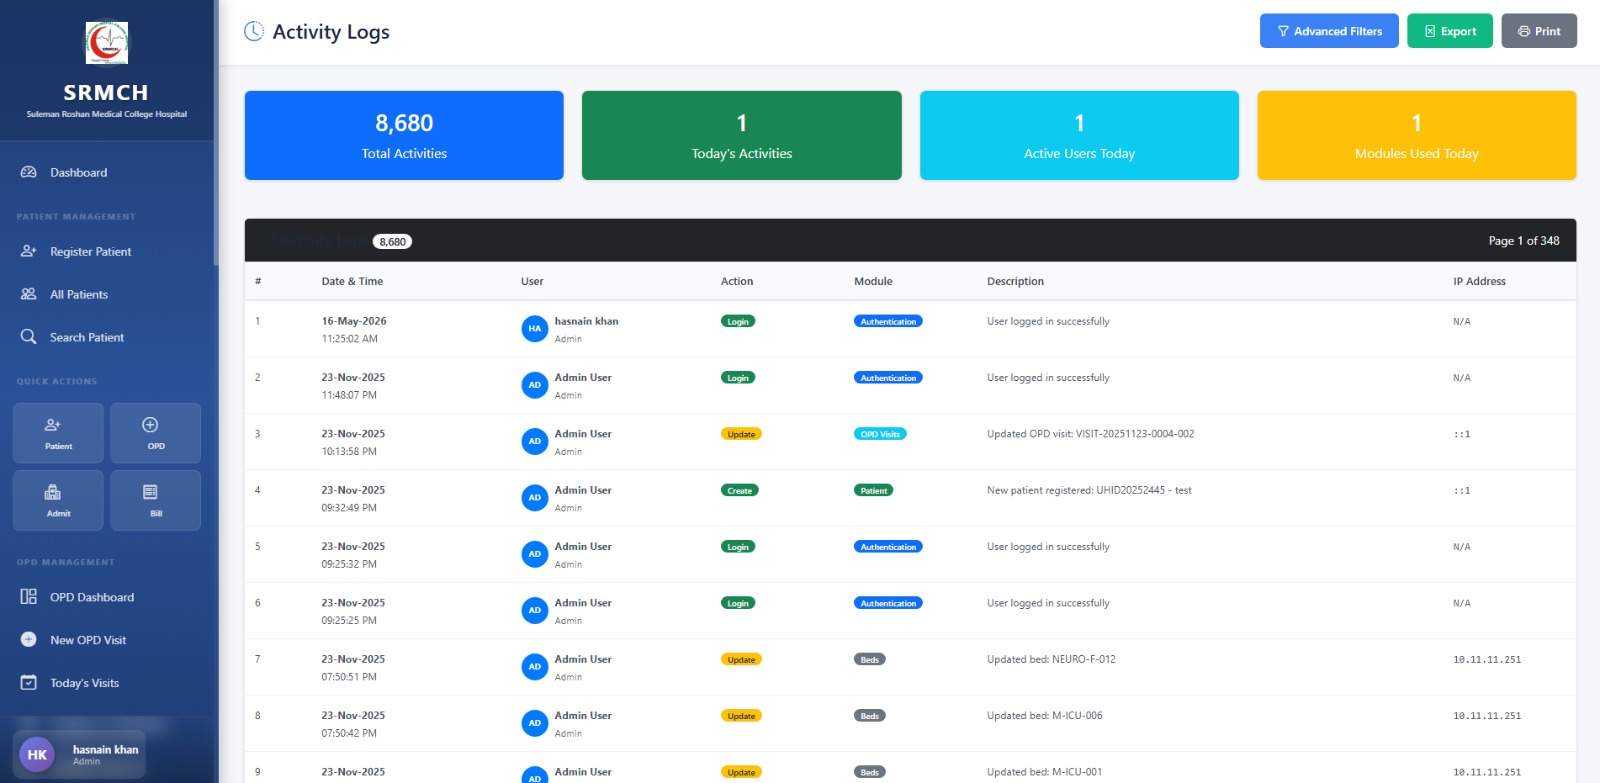Image resolution: width=1600 pixels, height=783 pixels.
Task: Click the OPD Dashboard layout icon
Action: (x=29, y=597)
